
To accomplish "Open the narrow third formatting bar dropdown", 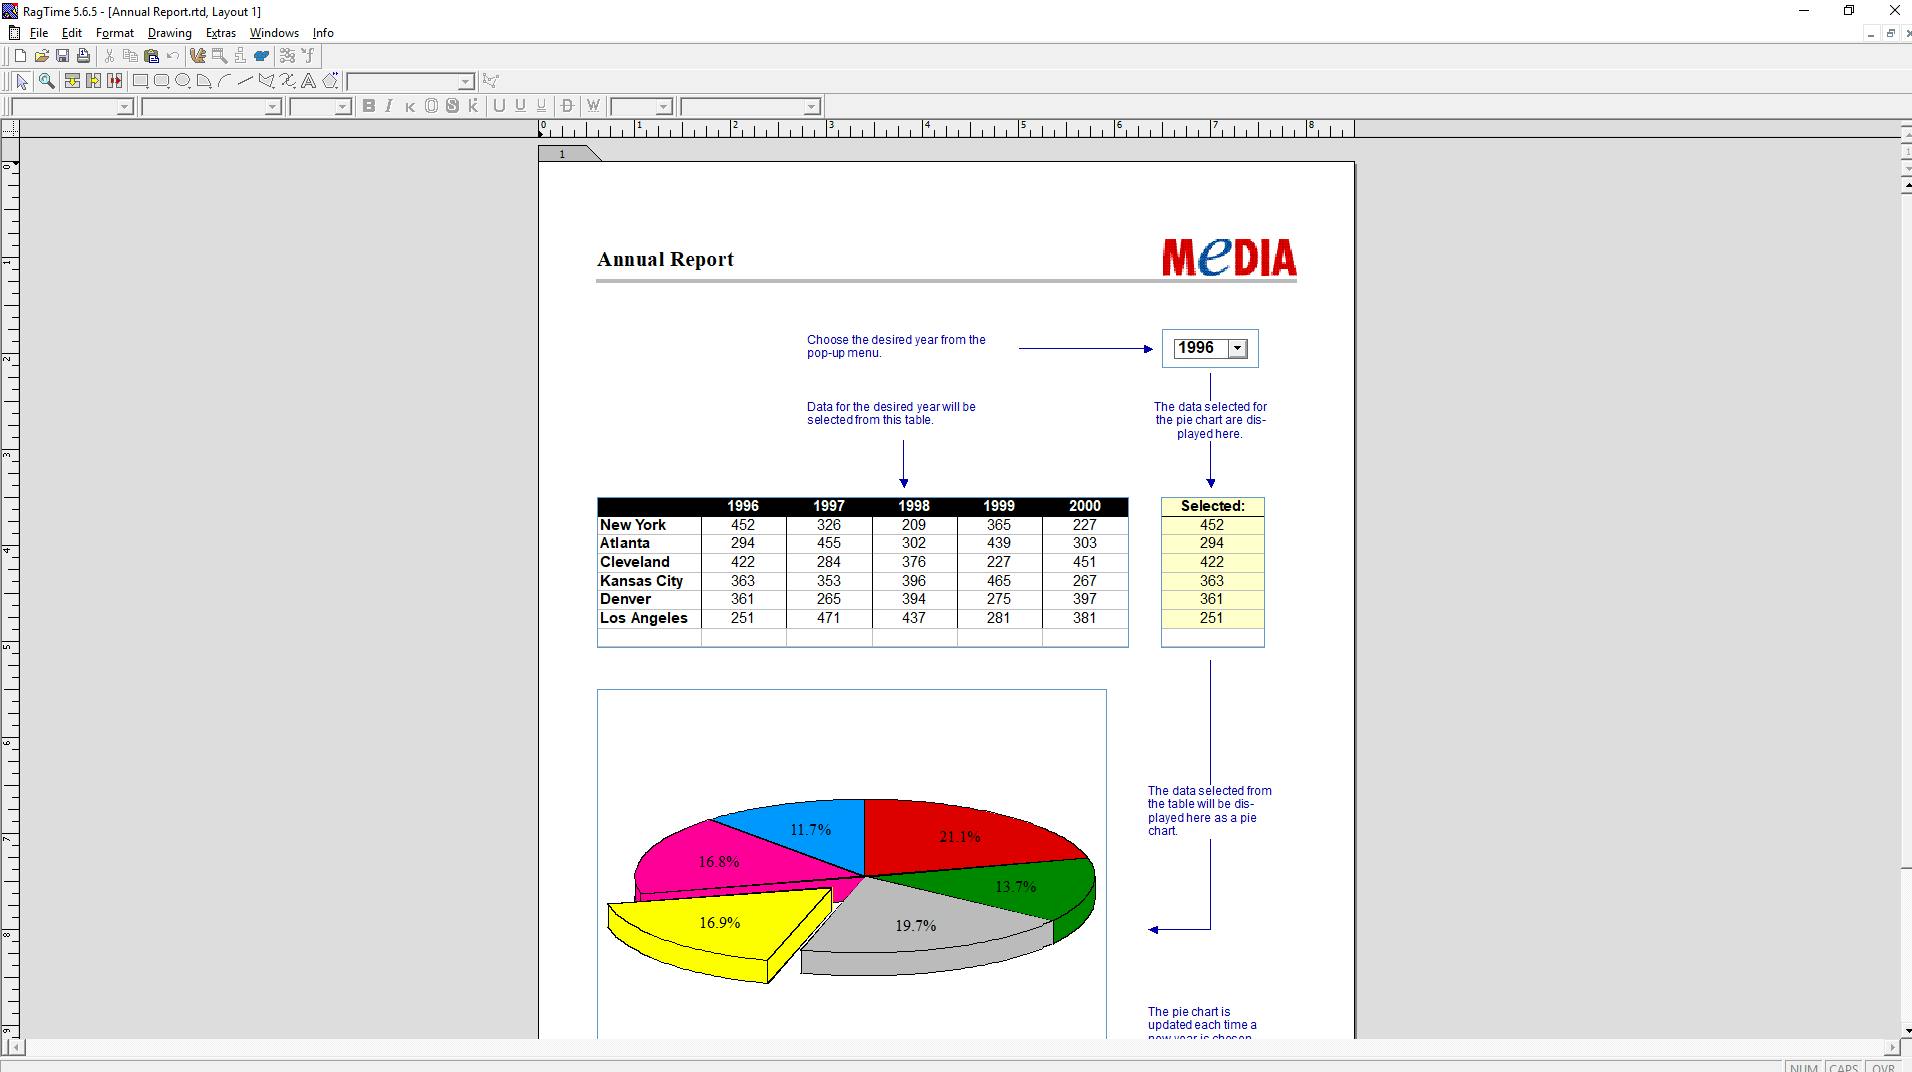I will point(342,107).
